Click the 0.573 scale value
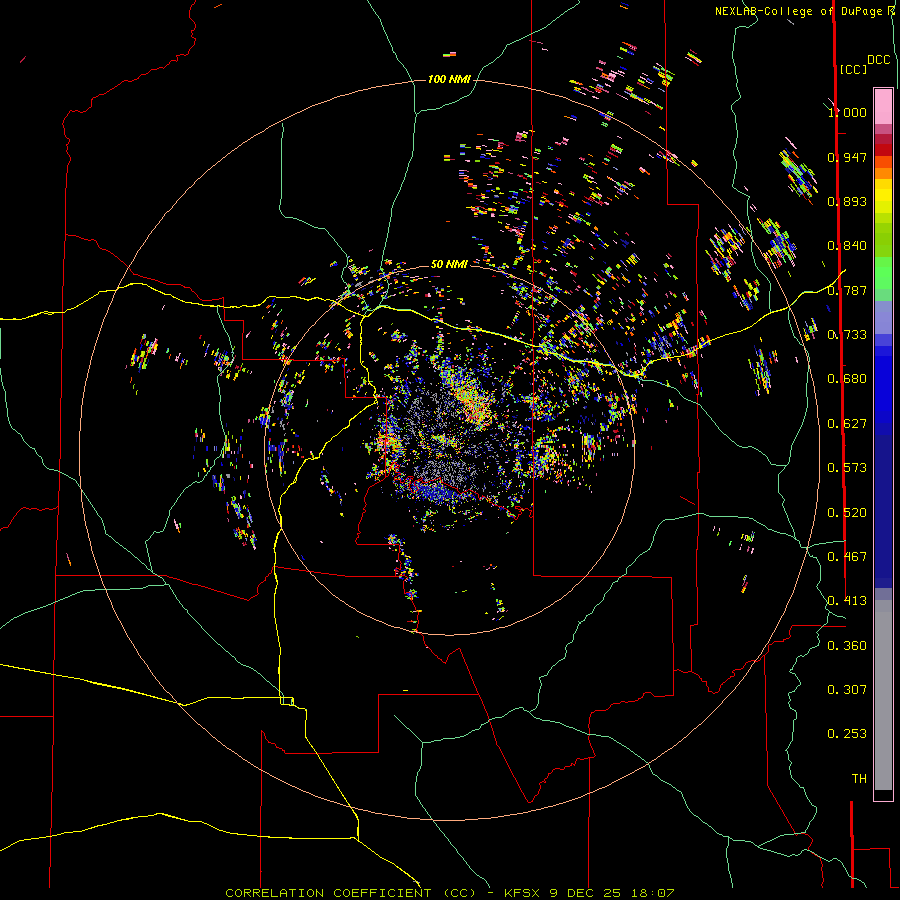 (847, 468)
